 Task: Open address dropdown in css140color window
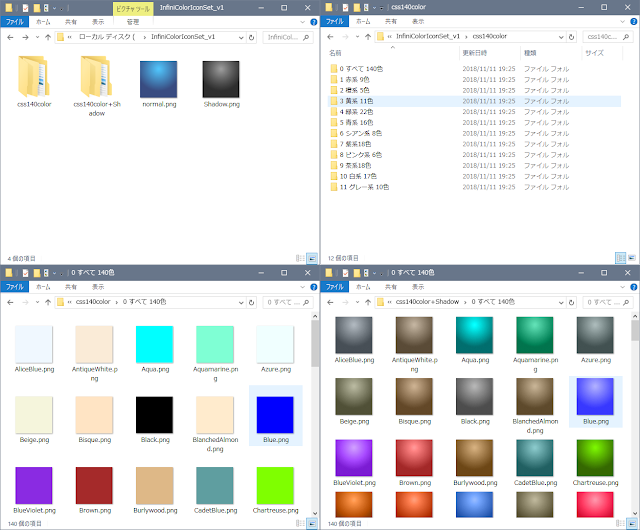coord(561,37)
